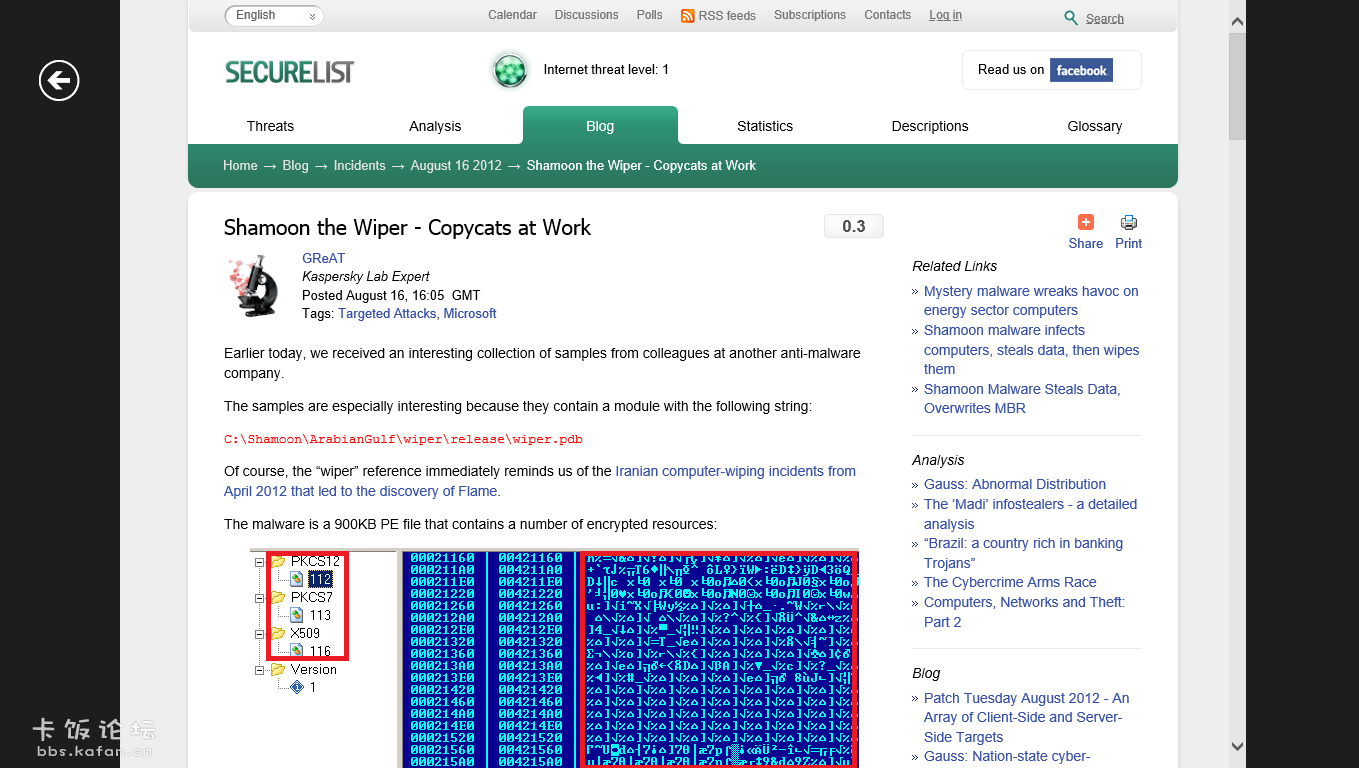The image size is (1359, 768).
Task: Select resource 112 in tree
Action: pos(320,579)
